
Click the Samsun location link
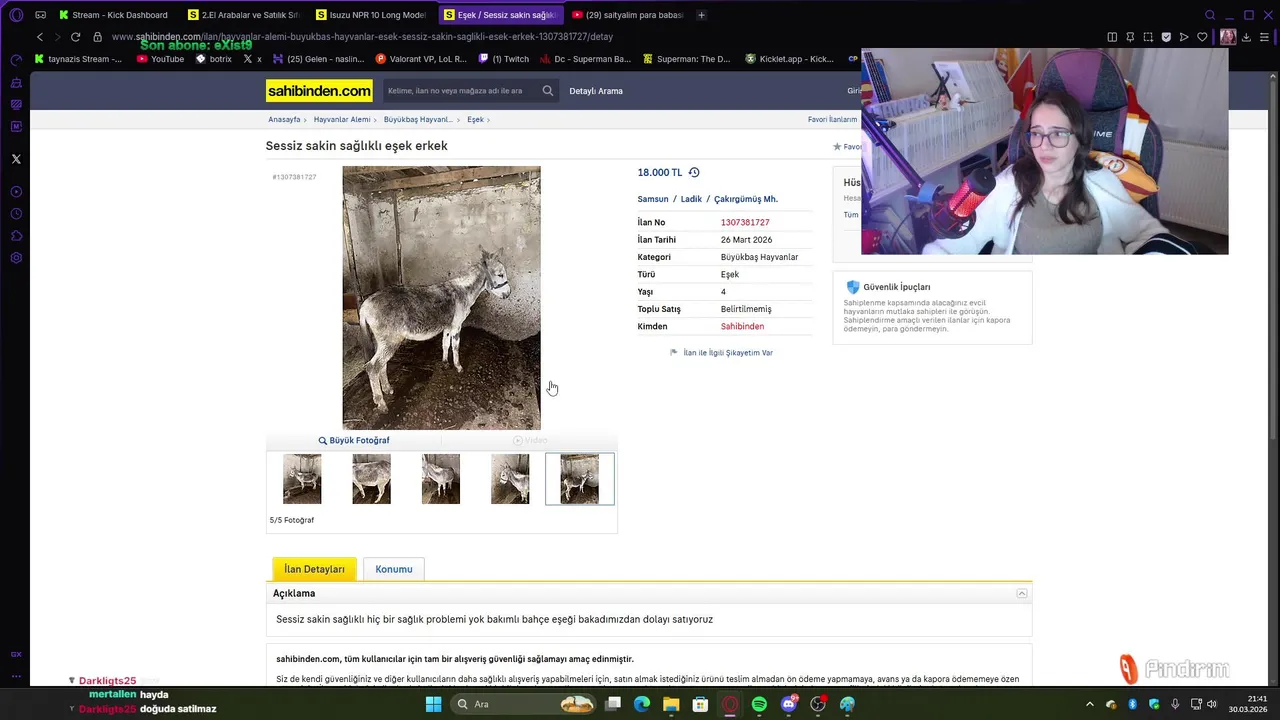pos(653,199)
